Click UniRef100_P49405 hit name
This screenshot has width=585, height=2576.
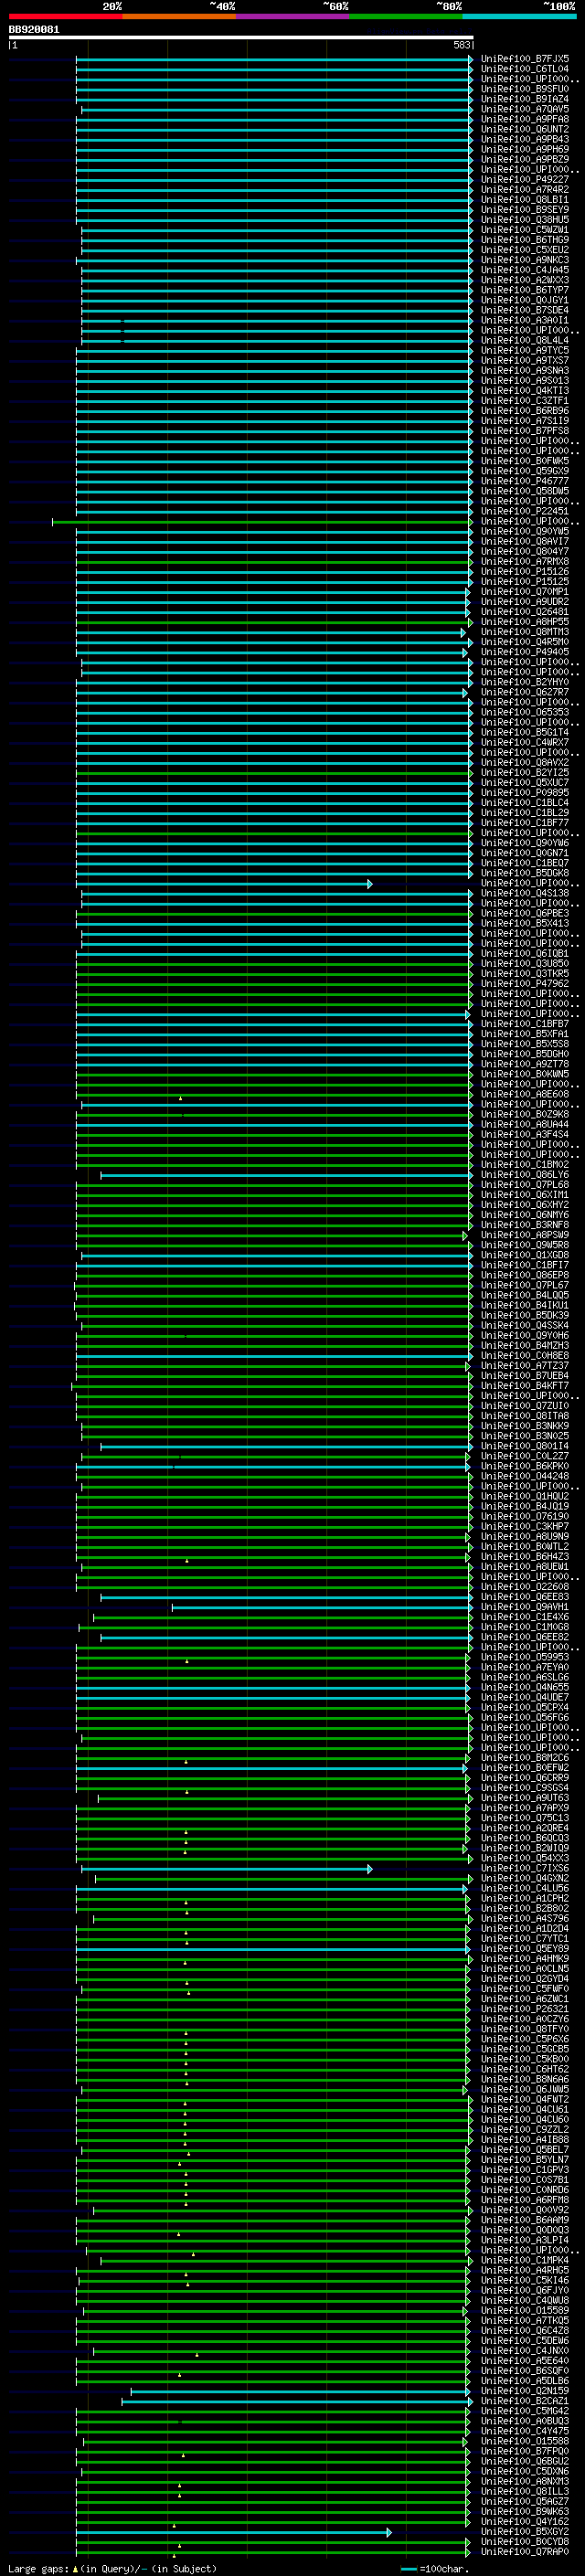525,652
